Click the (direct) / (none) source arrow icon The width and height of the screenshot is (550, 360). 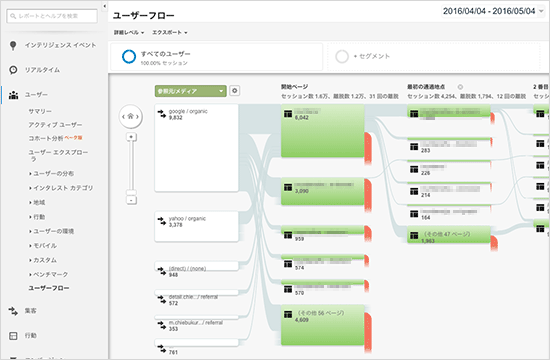[162, 271]
